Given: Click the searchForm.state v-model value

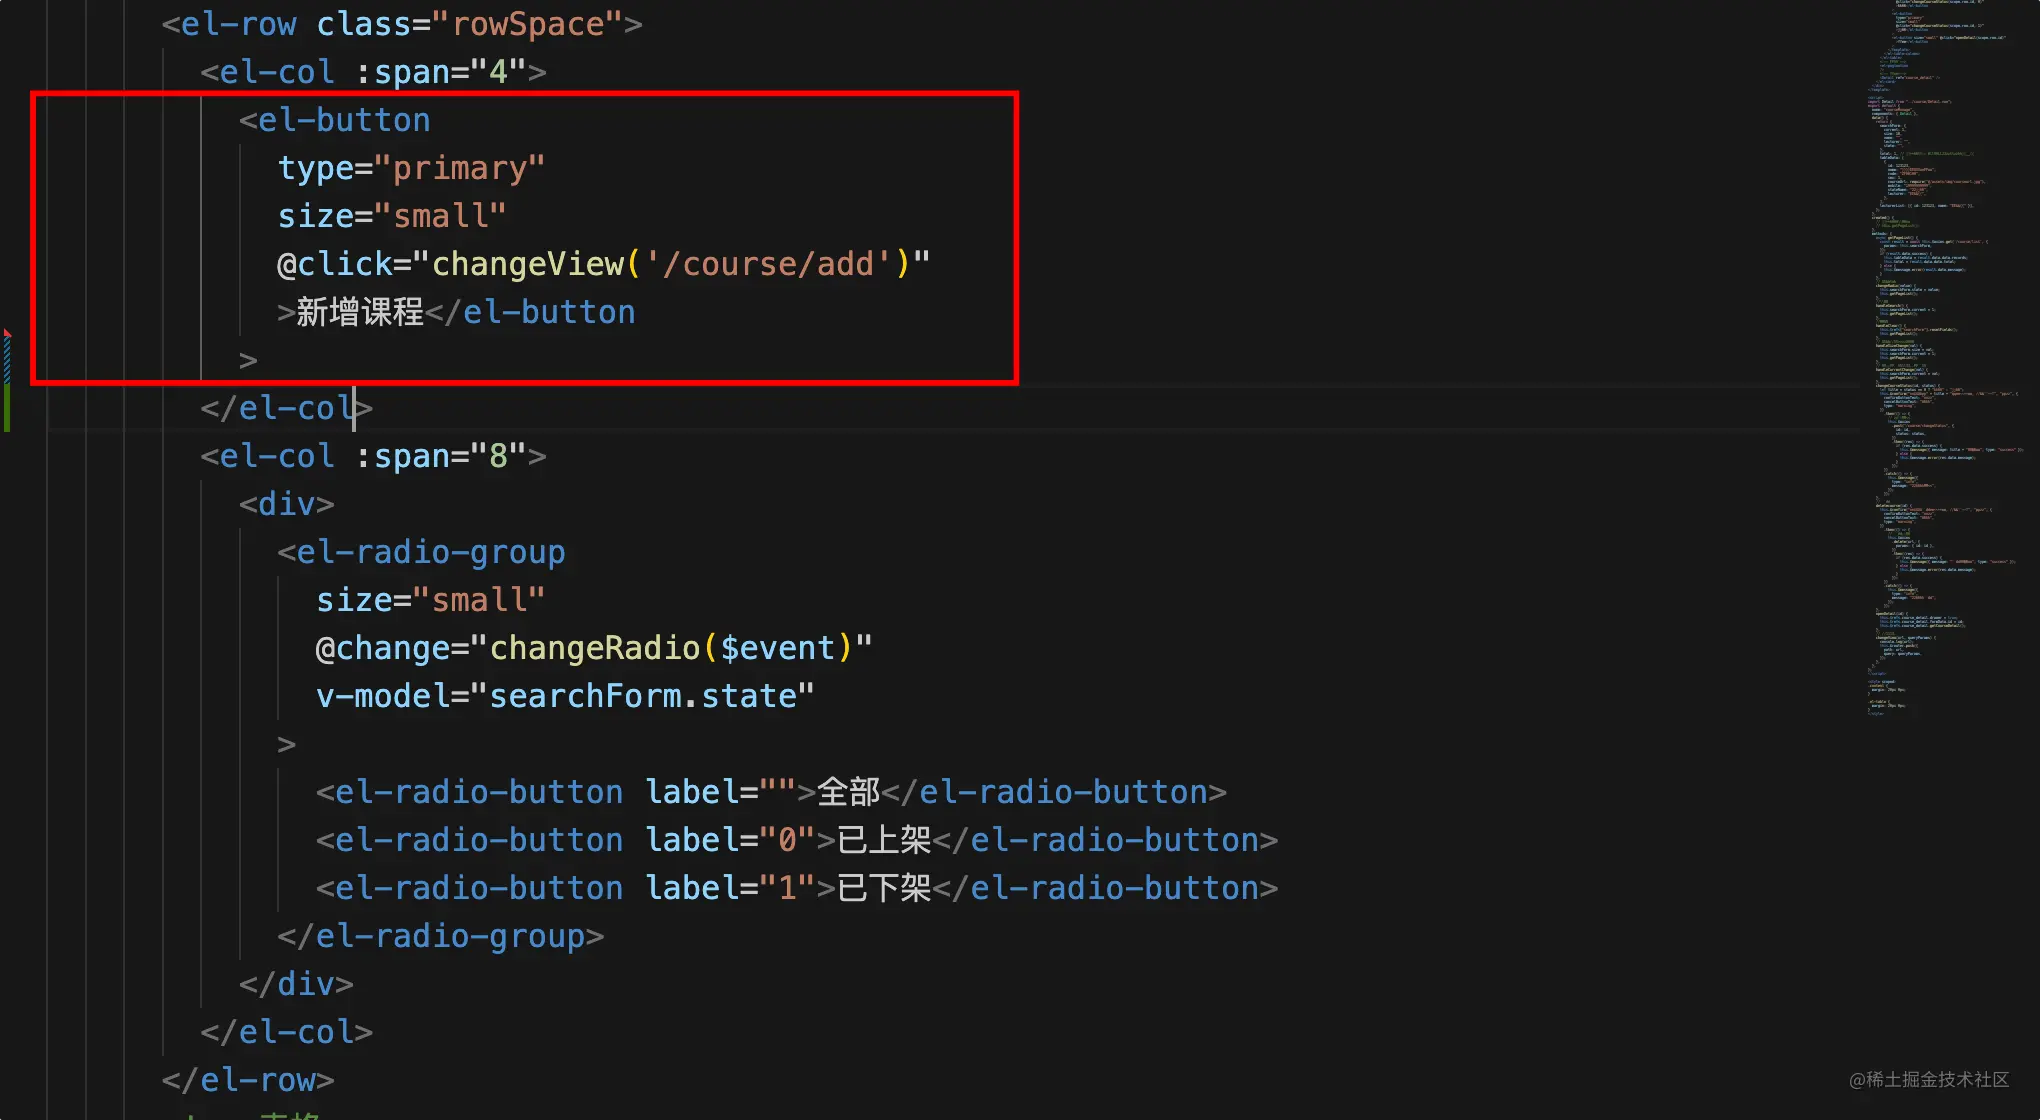Looking at the screenshot, I should tap(642, 696).
